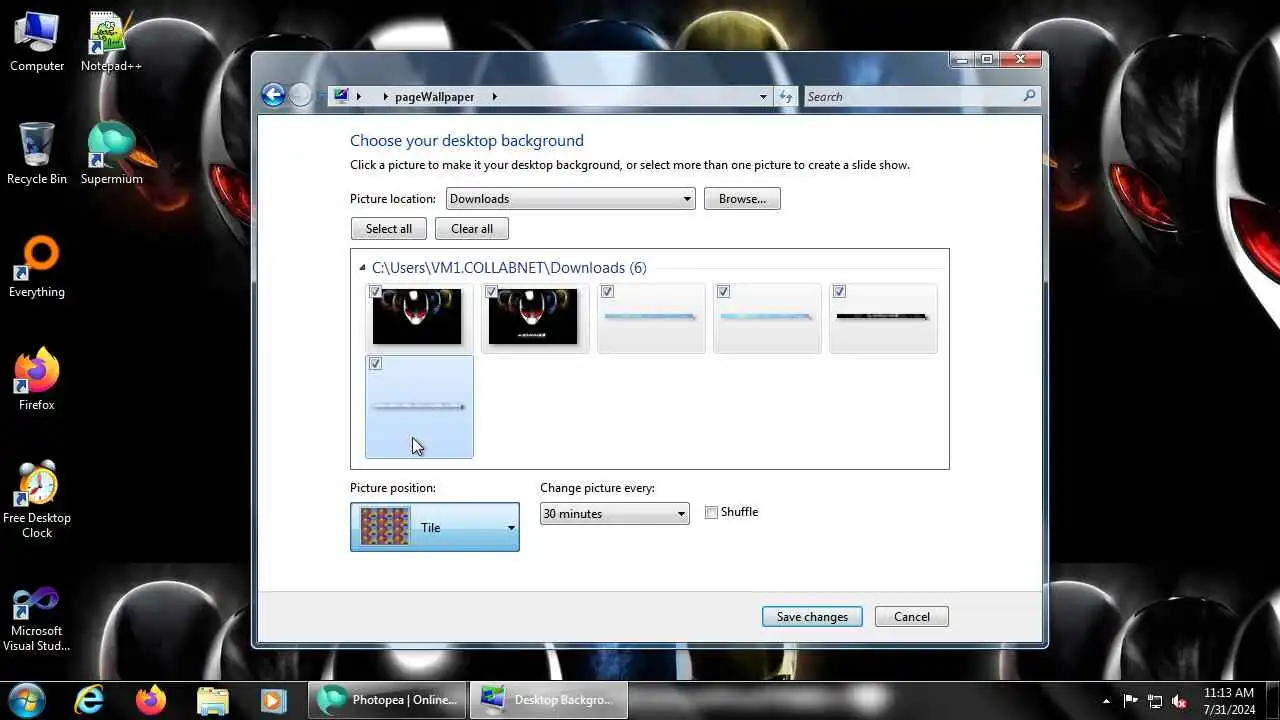Uncheck the fifth dark strip thumbnail checkbox
1280x720 pixels.
[x=839, y=292]
